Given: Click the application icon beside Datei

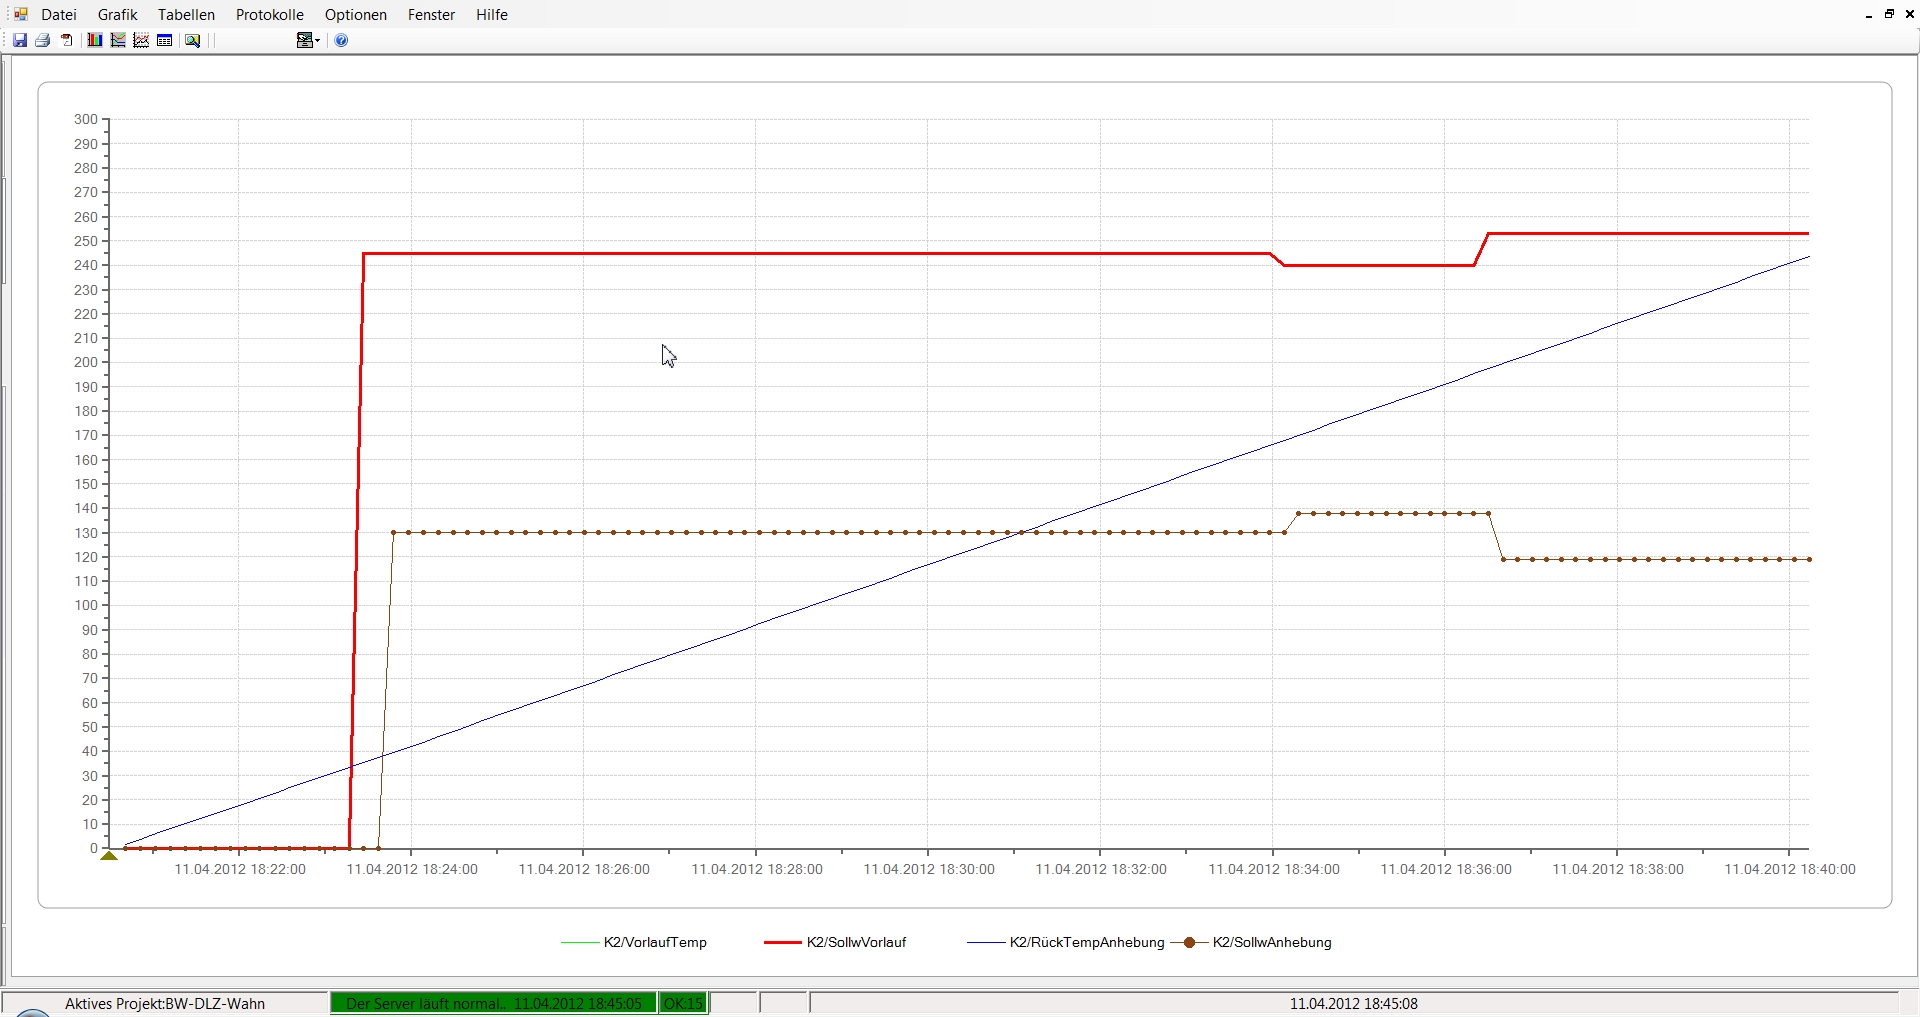Looking at the screenshot, I should tap(20, 15).
